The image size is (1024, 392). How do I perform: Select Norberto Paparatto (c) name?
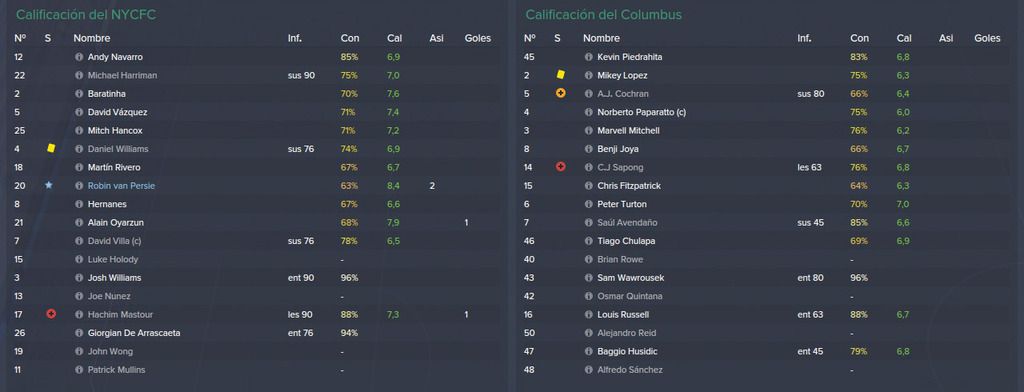pos(641,112)
